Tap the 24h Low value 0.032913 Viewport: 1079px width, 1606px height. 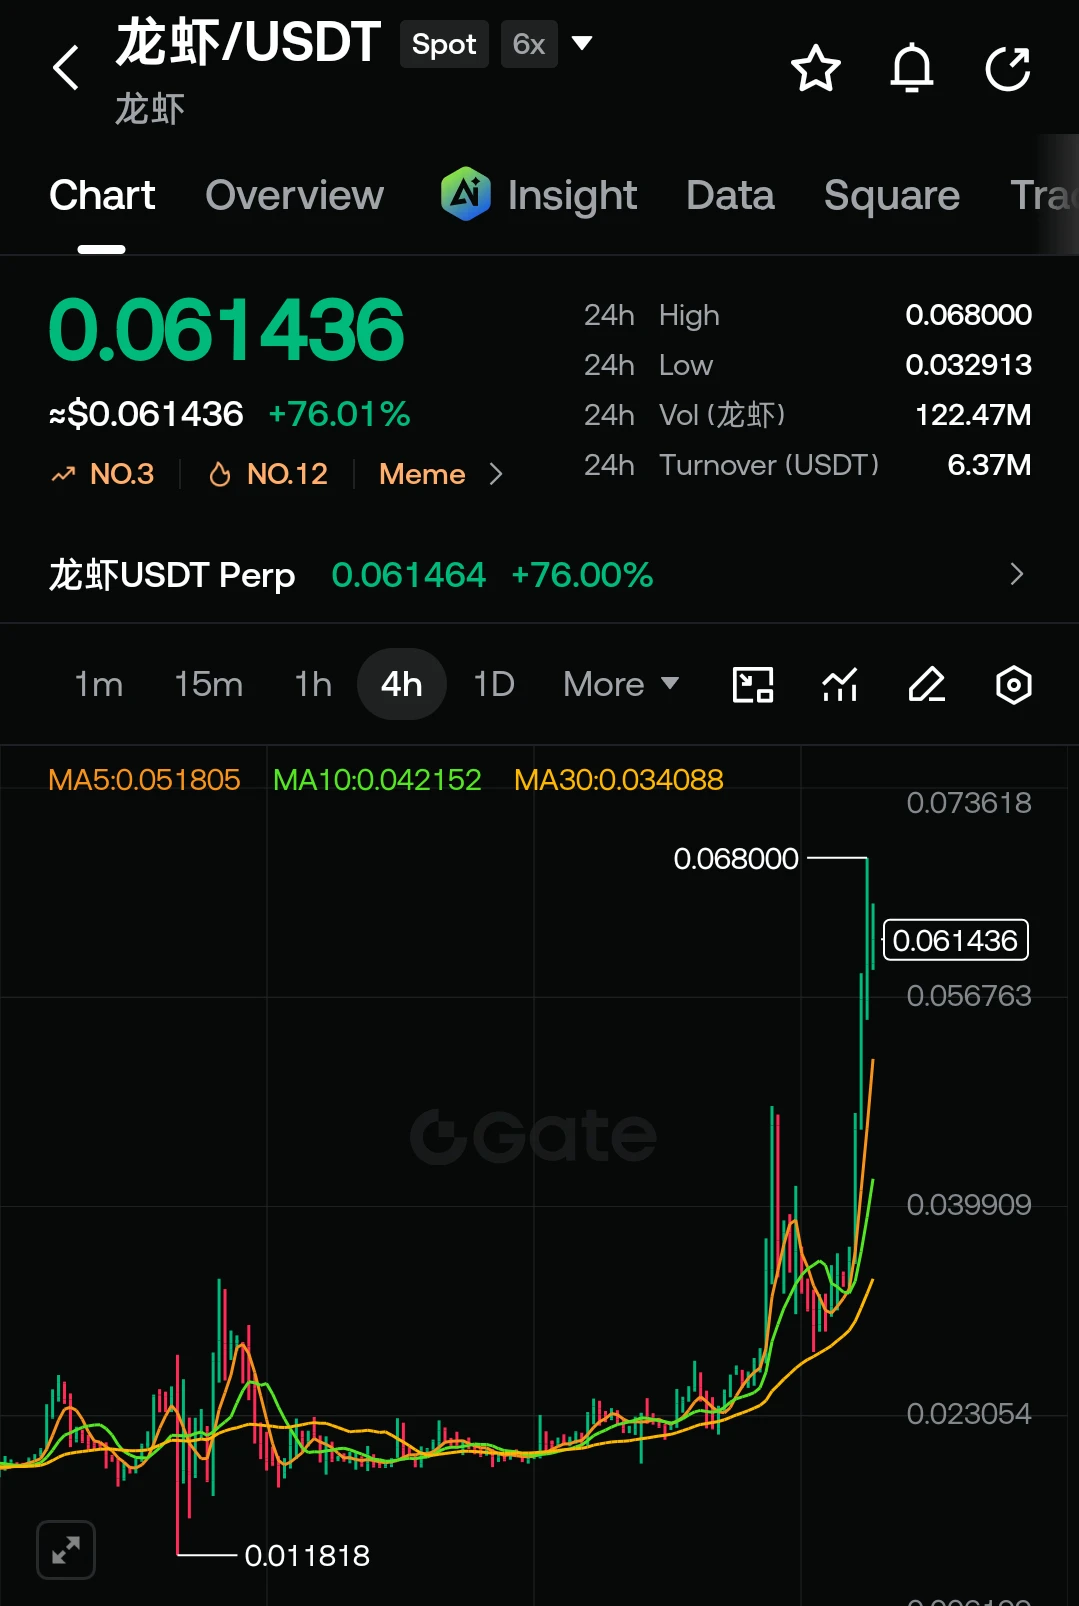pos(968,365)
